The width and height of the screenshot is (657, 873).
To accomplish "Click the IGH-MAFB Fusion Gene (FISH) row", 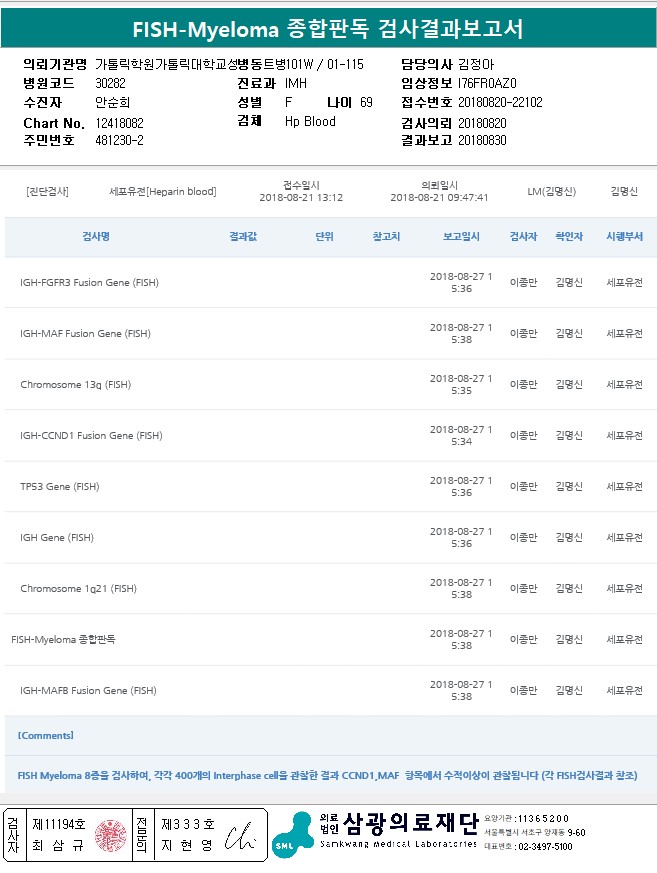I will click(88, 691).
